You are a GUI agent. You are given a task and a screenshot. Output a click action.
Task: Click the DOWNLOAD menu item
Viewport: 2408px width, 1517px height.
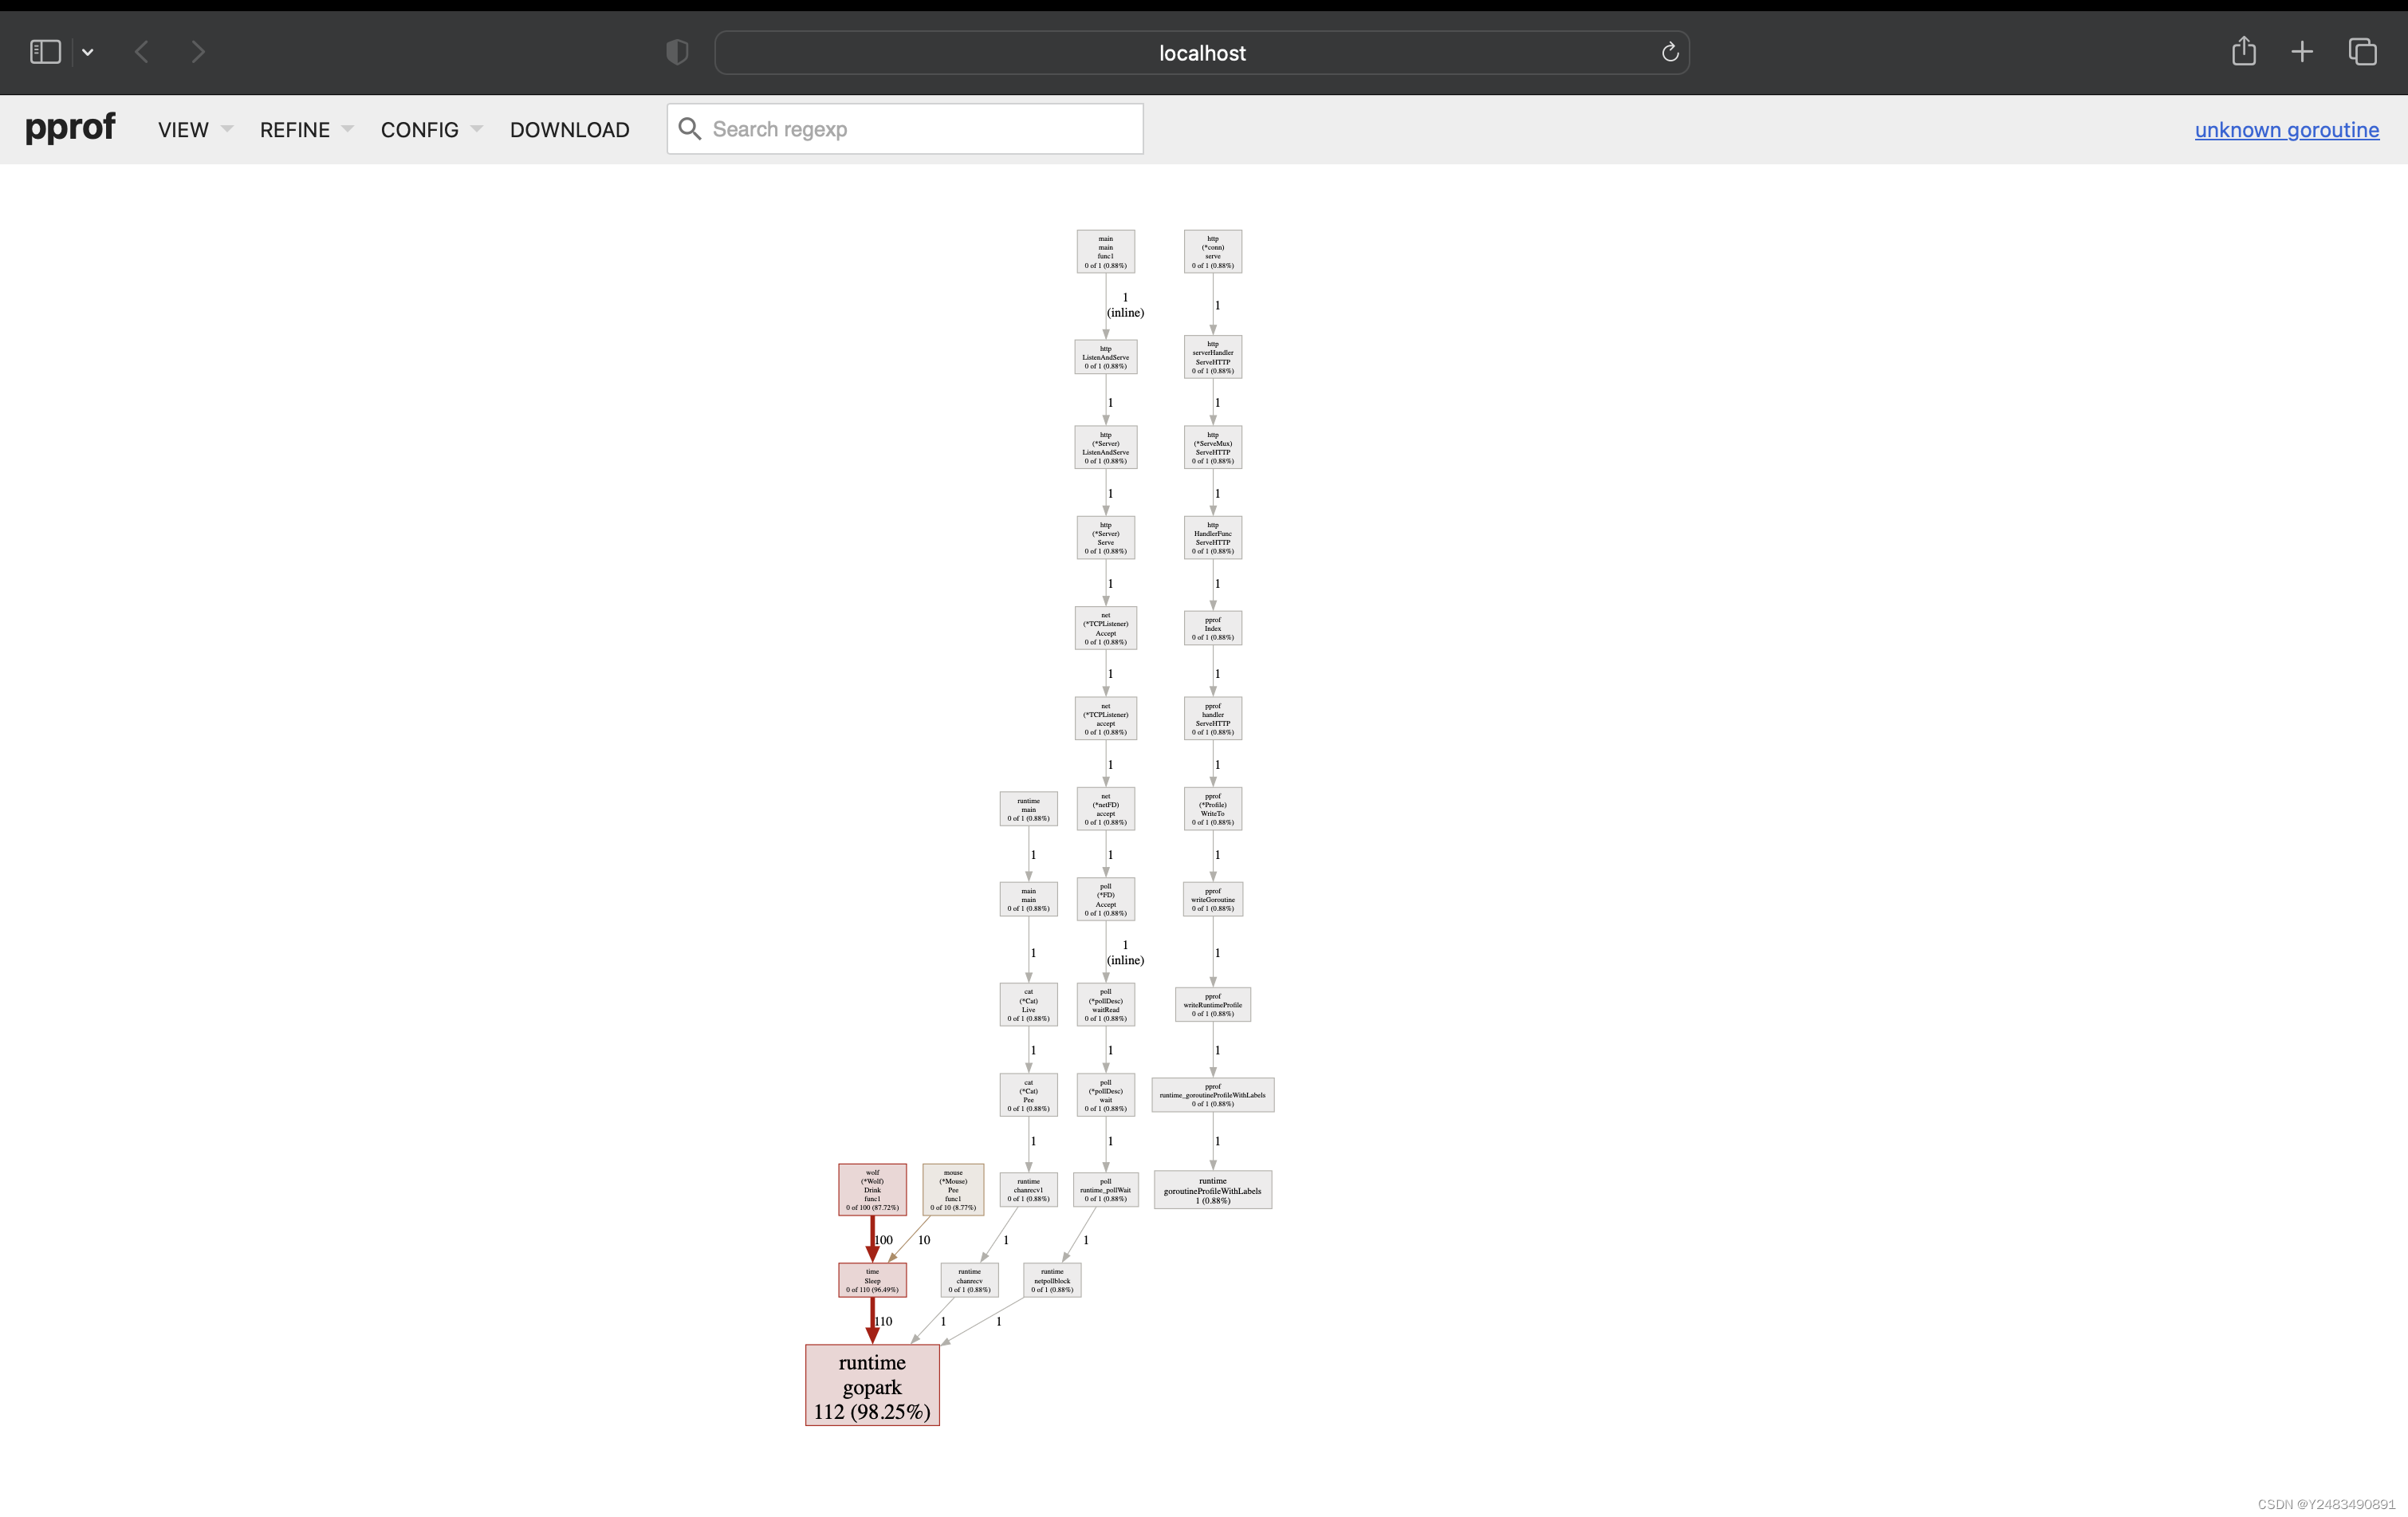coord(569,129)
